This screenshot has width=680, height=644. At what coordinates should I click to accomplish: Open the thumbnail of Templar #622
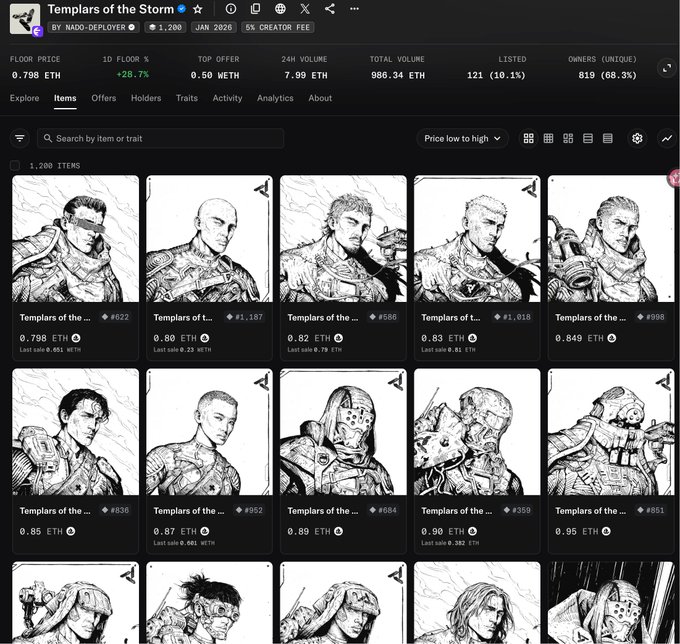coord(75,239)
